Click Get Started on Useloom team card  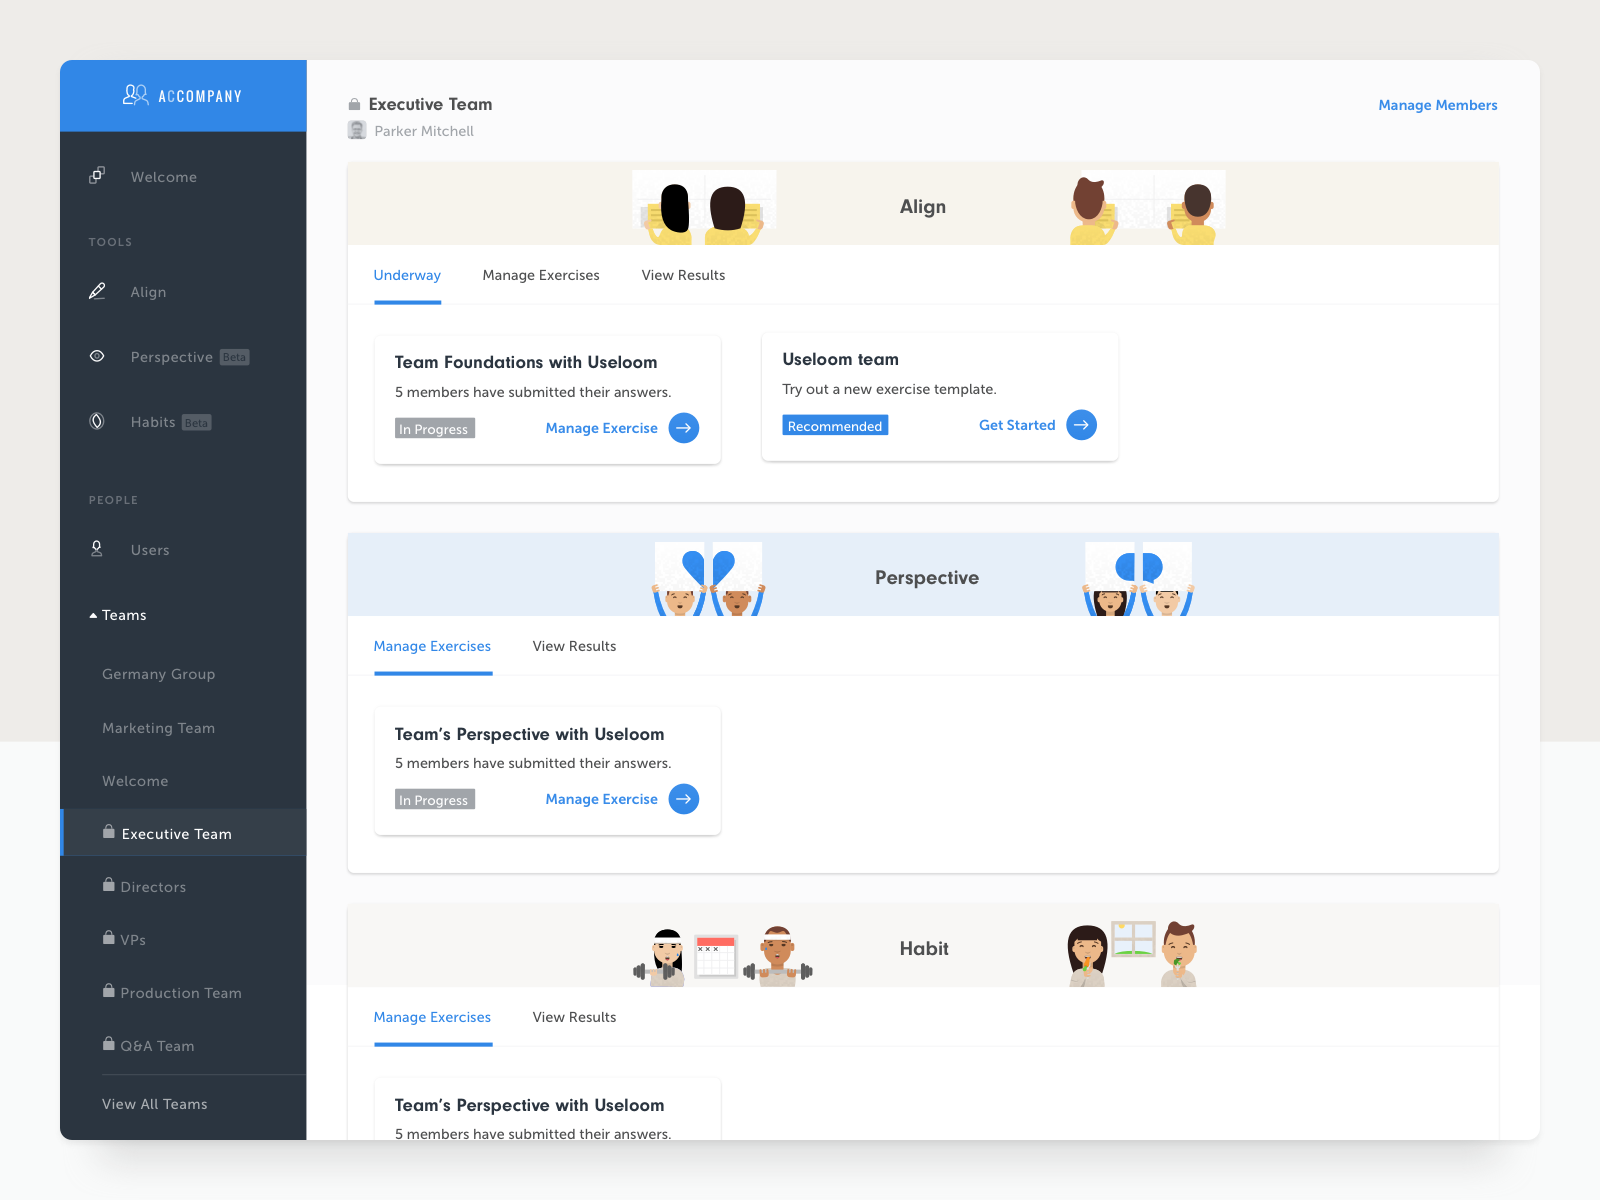(1017, 425)
